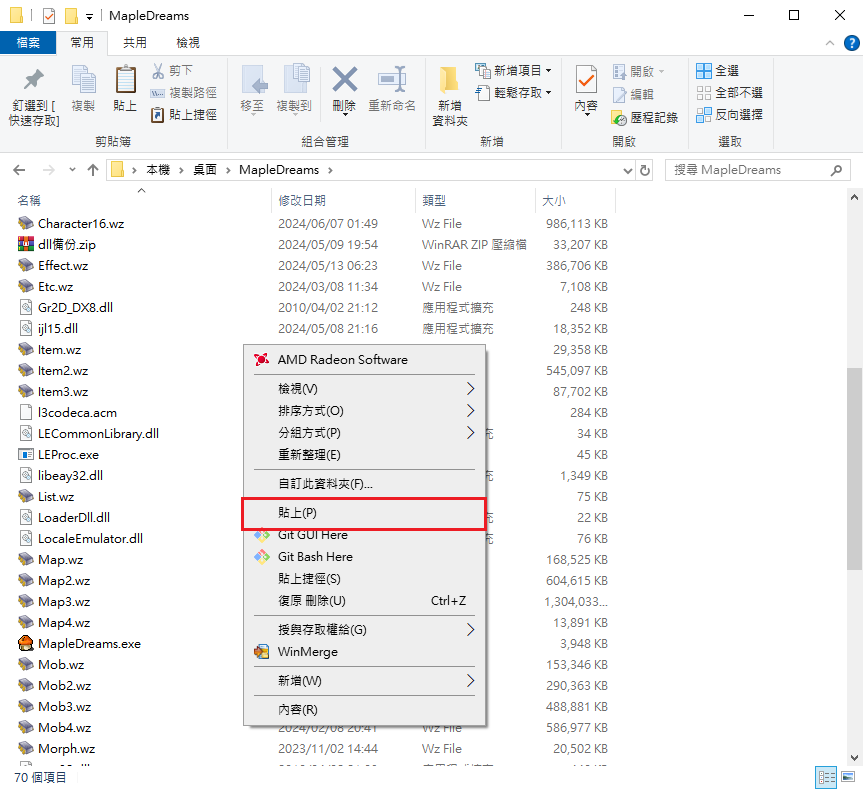Click the 複製 copy icon in ribbon
Viewport: 863px width, 790px height.
click(x=83, y=80)
